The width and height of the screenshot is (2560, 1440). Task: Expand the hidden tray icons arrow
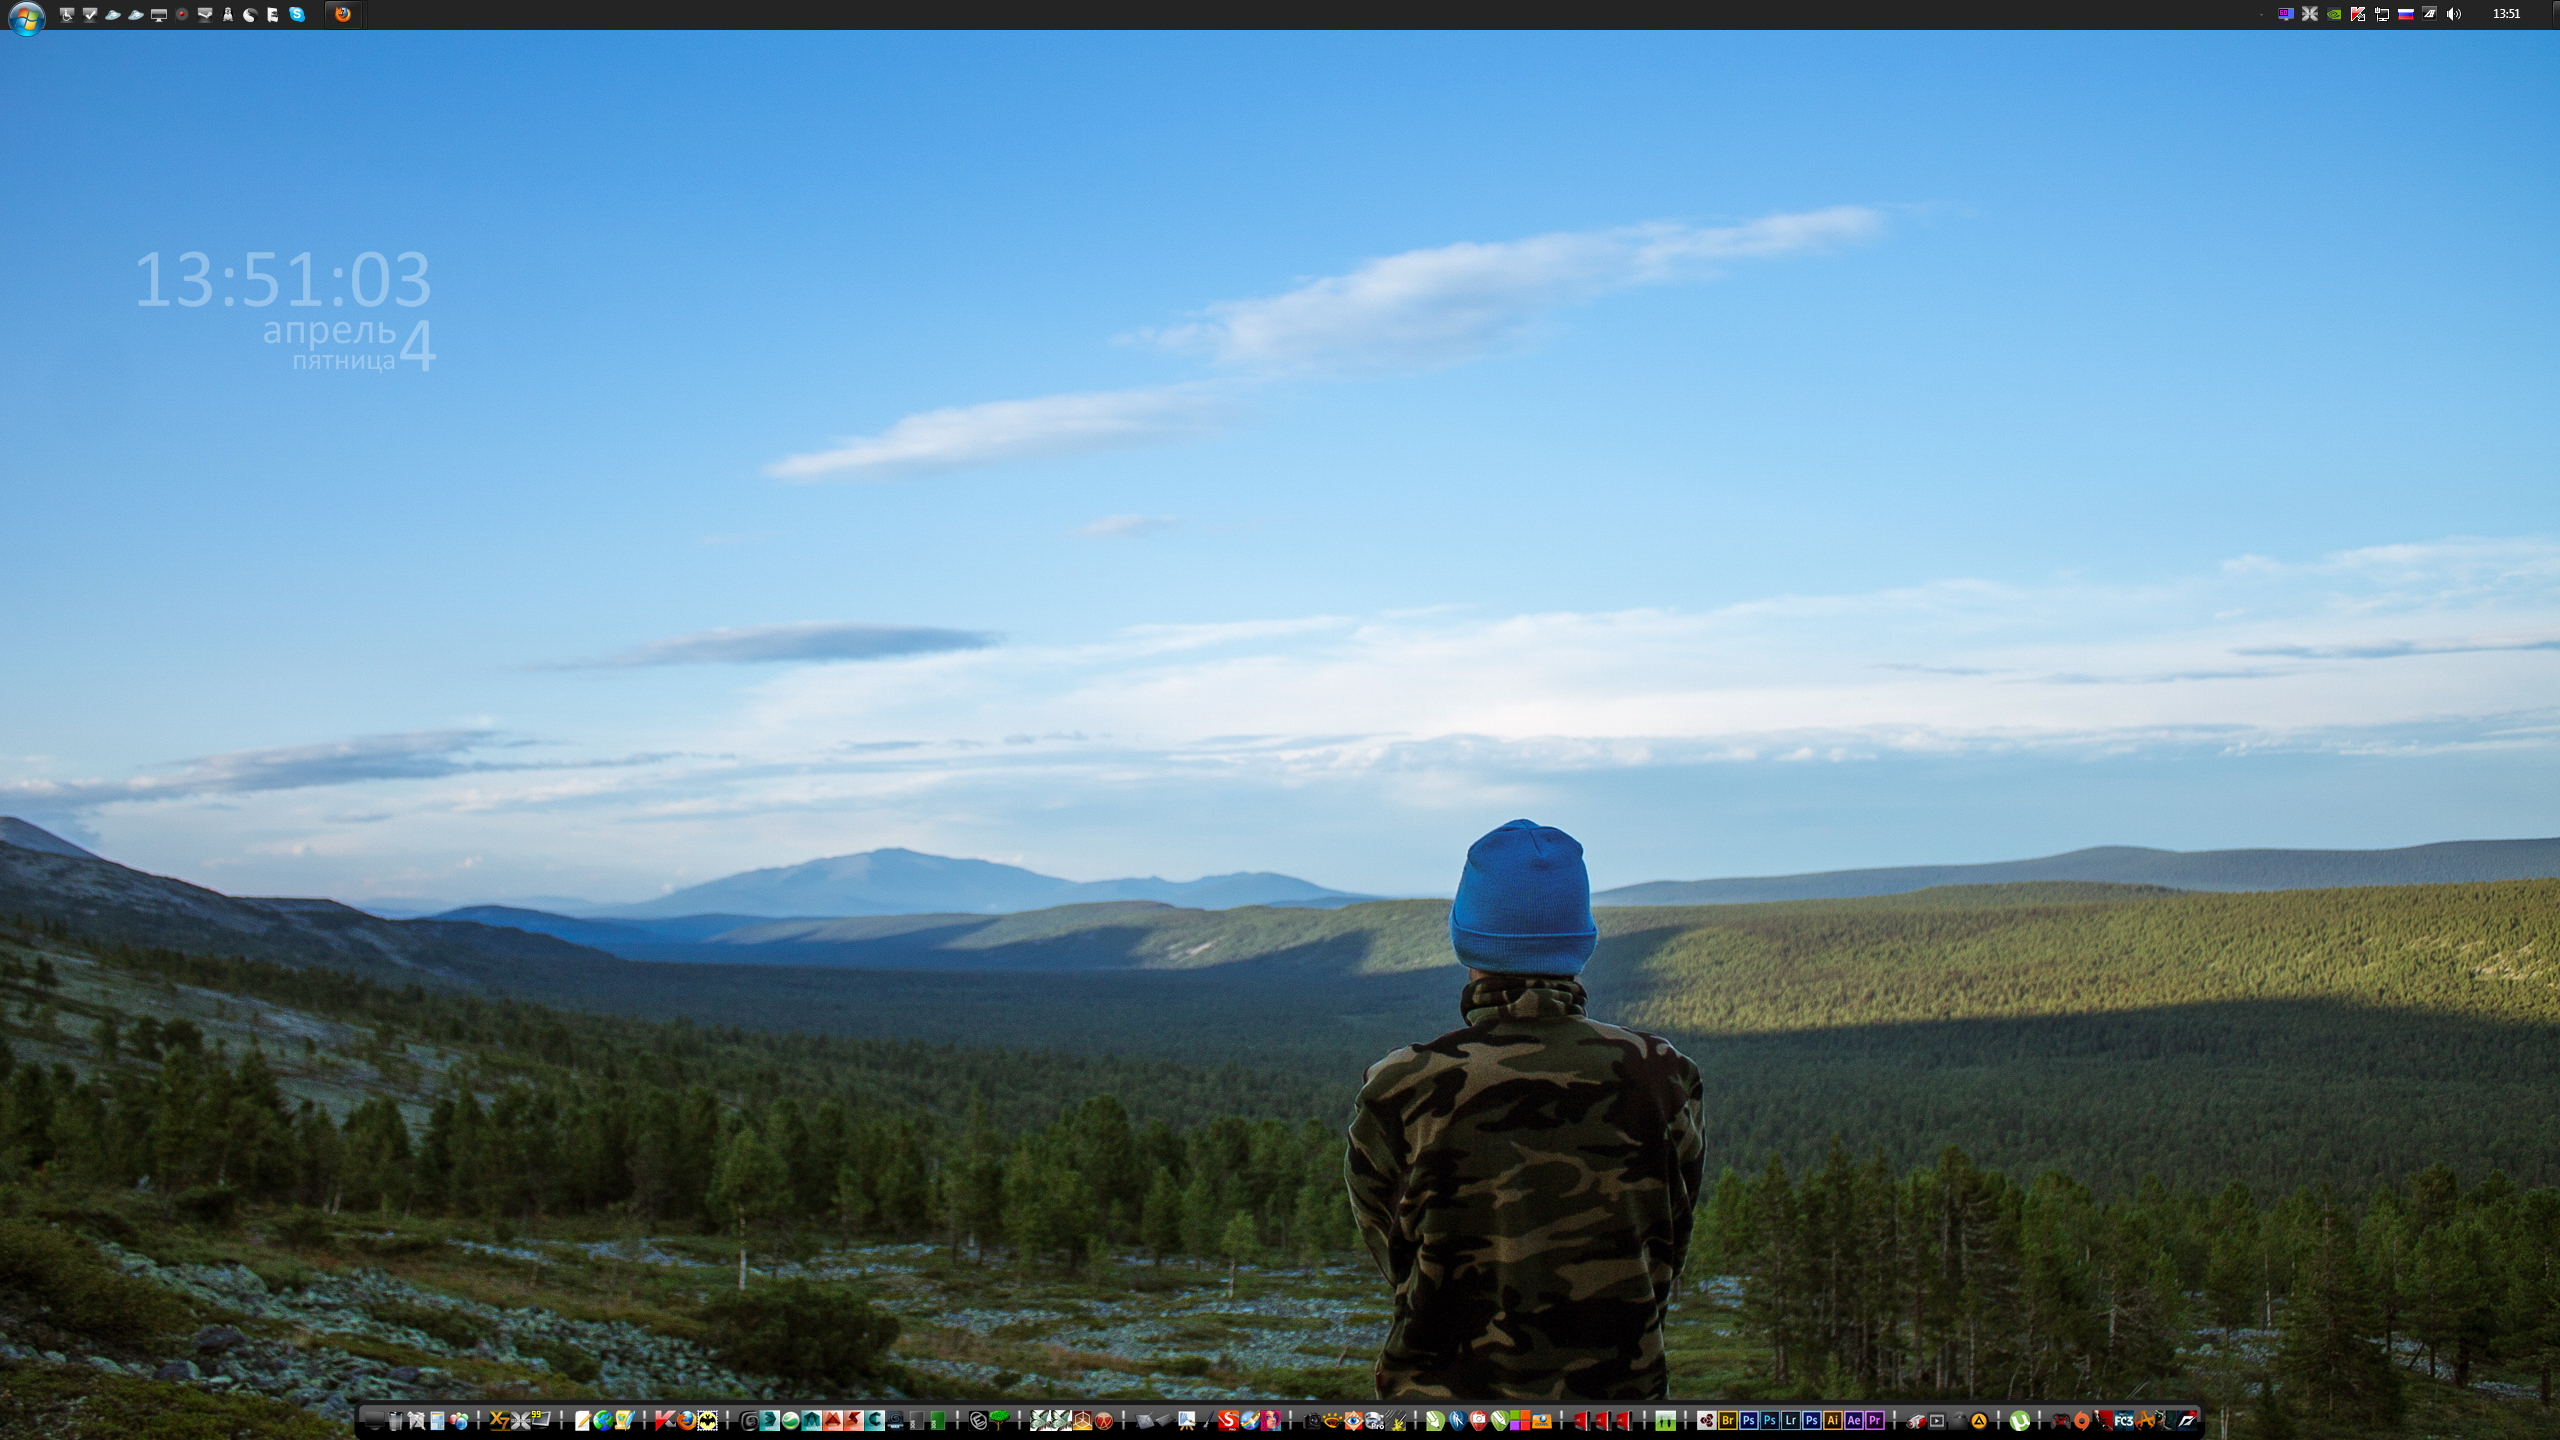click(x=2261, y=15)
